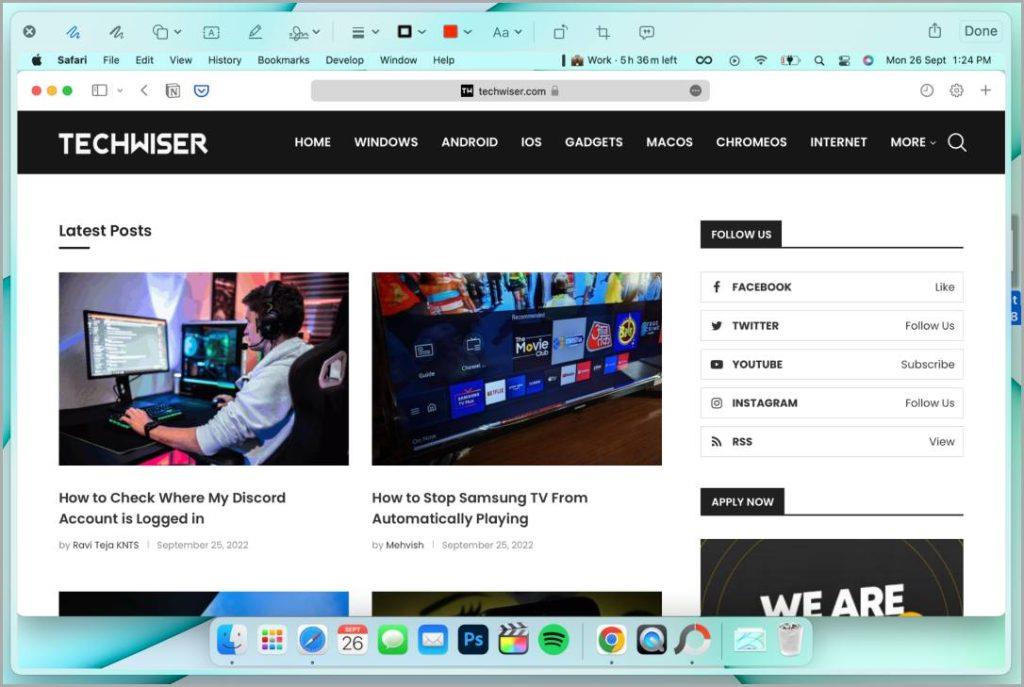Add a text box annotation
The height and width of the screenshot is (687, 1024).
point(211,32)
